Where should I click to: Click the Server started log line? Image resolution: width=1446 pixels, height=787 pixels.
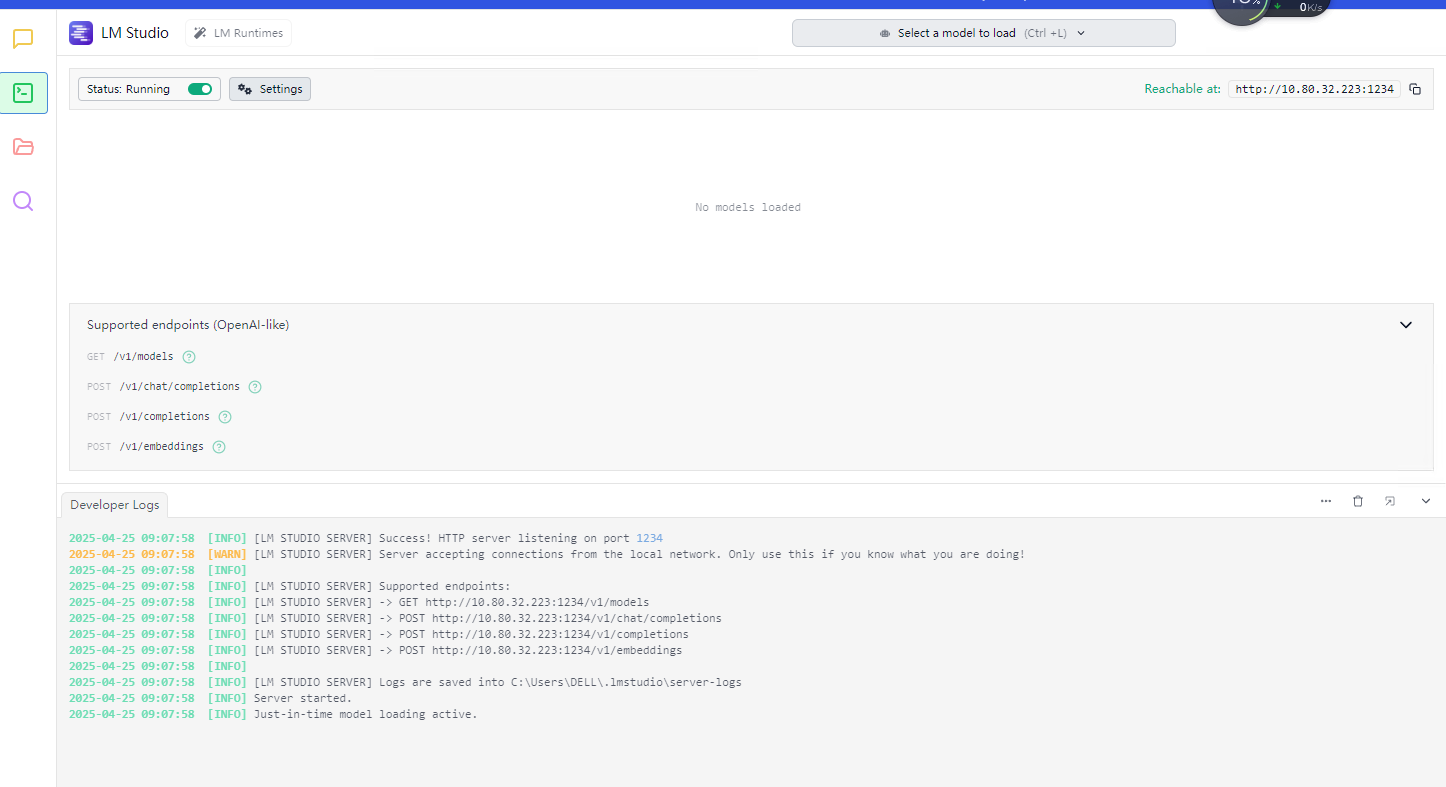click(210, 698)
